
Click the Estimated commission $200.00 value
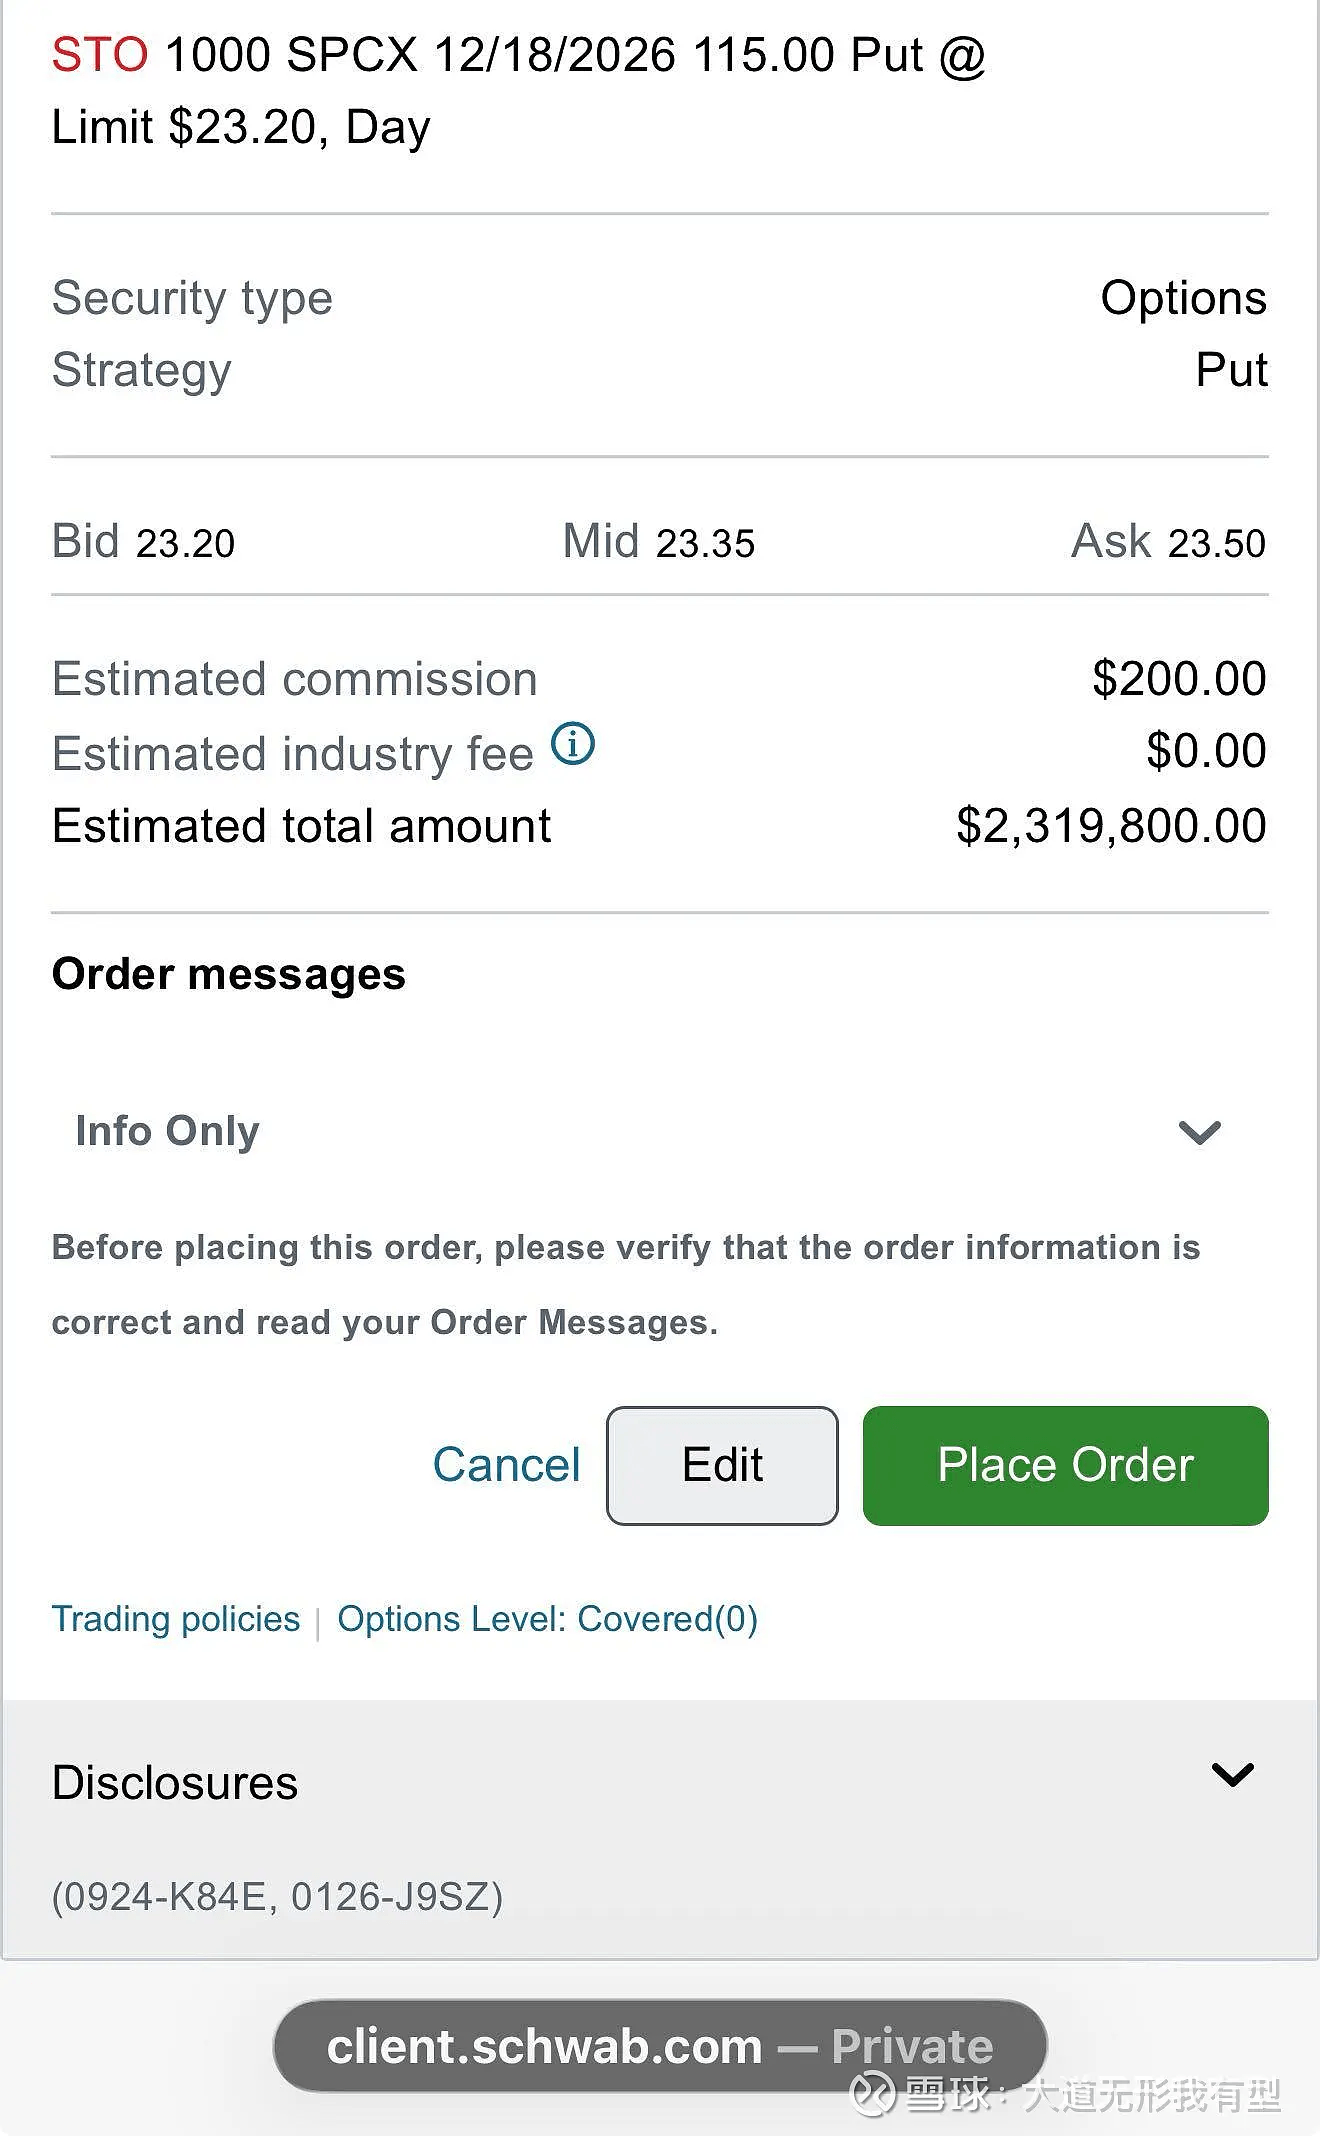(x=1179, y=679)
